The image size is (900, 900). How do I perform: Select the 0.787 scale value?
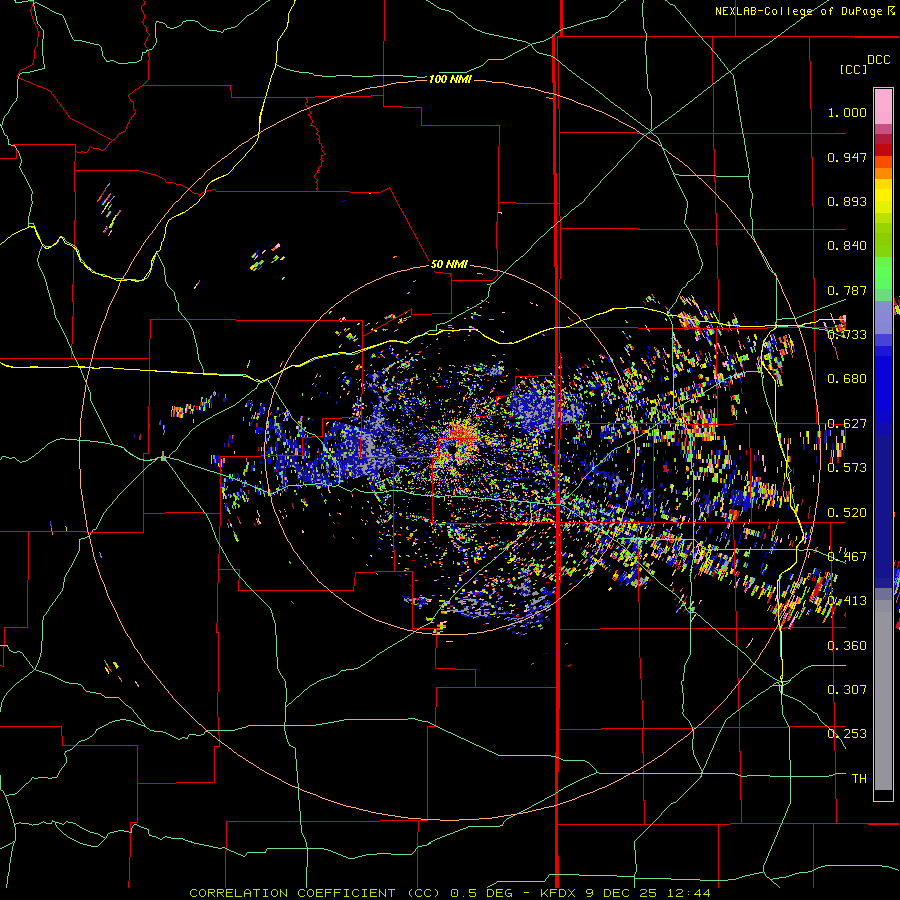(x=847, y=290)
